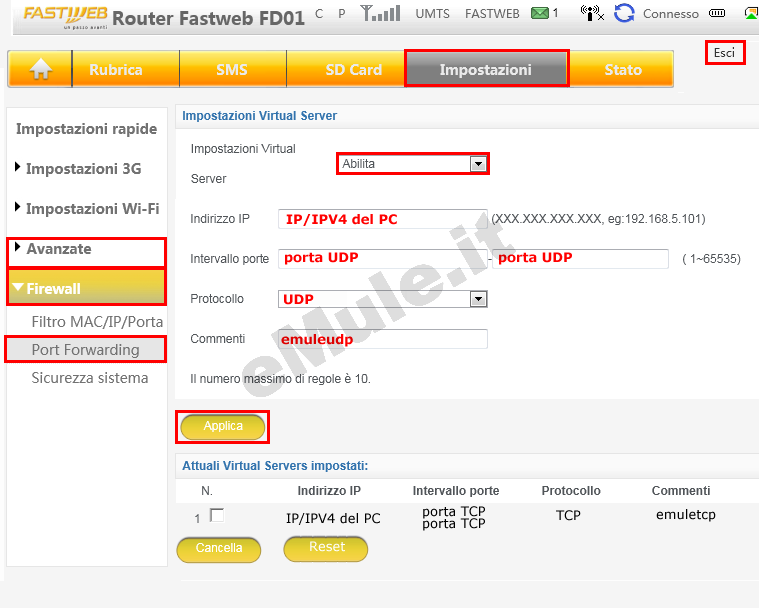The height and width of the screenshot is (608, 759).
Task: Click the Fastweb logo
Action: (x=65, y=17)
